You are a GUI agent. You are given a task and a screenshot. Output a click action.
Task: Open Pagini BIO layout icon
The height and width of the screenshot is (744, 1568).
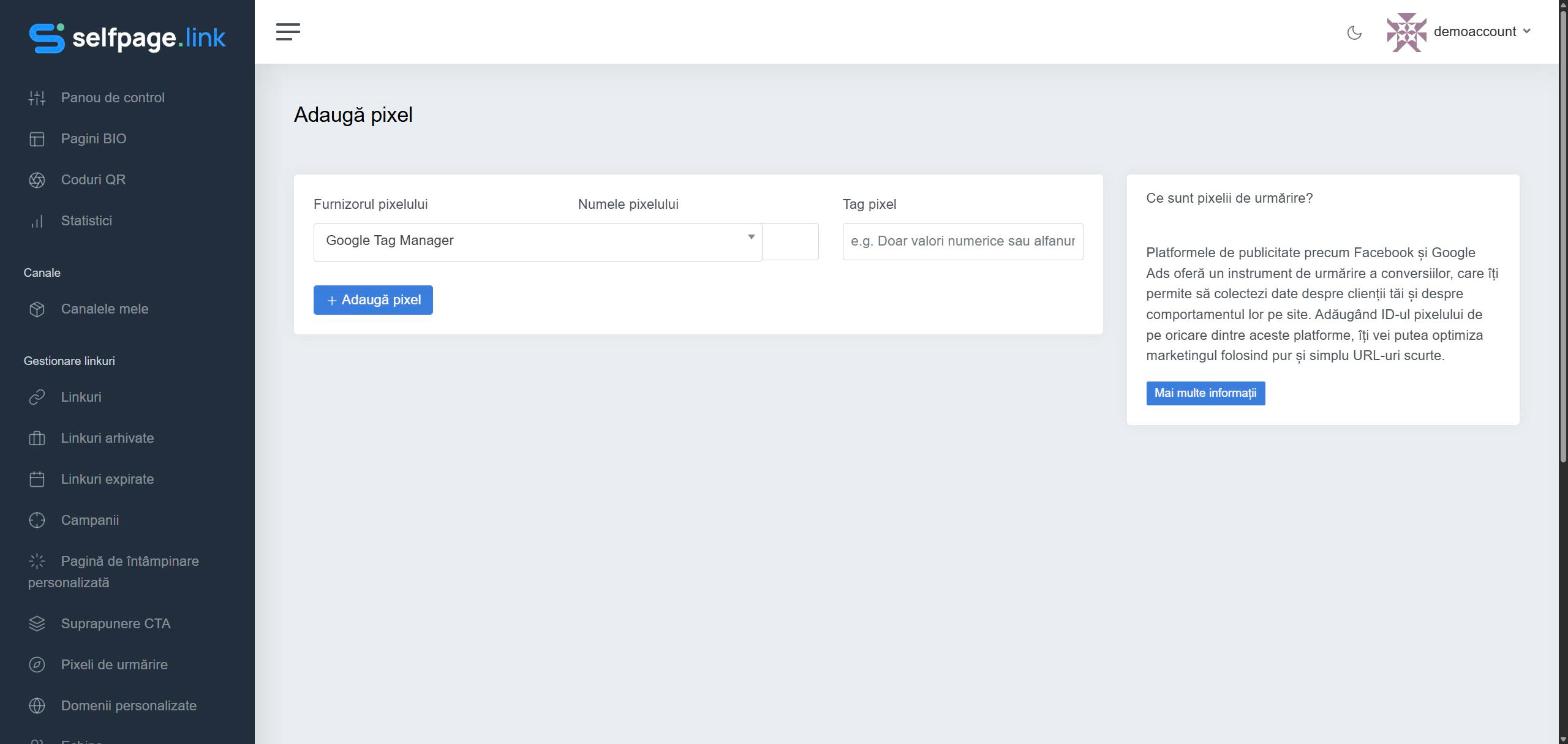37,139
